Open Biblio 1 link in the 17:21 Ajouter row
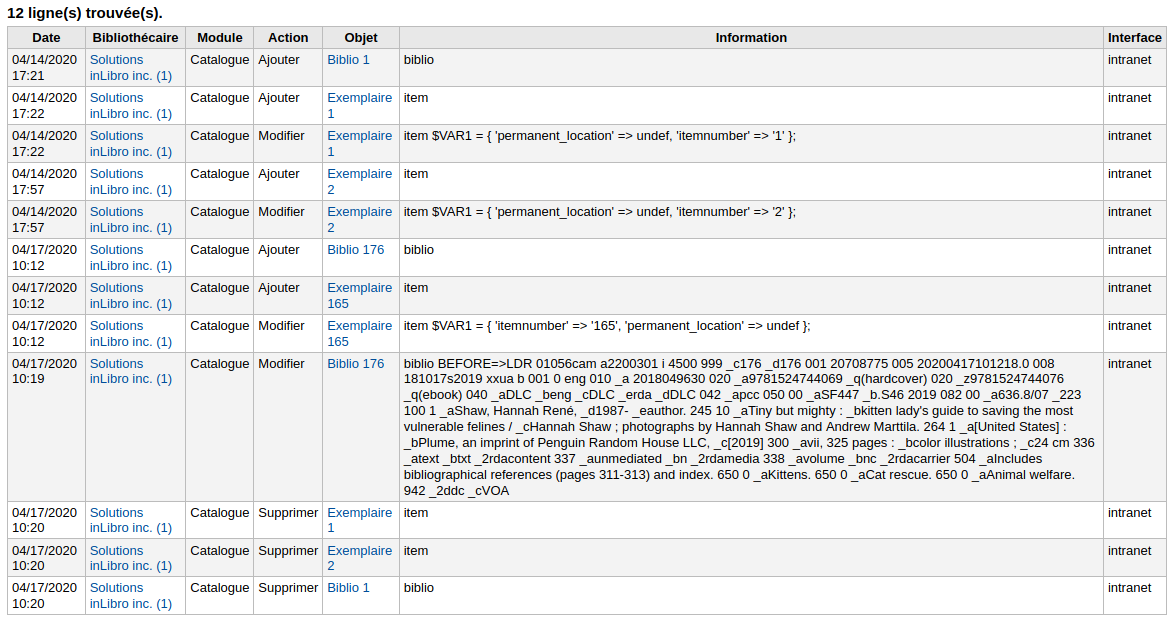The width and height of the screenshot is (1173, 620). click(x=348, y=60)
